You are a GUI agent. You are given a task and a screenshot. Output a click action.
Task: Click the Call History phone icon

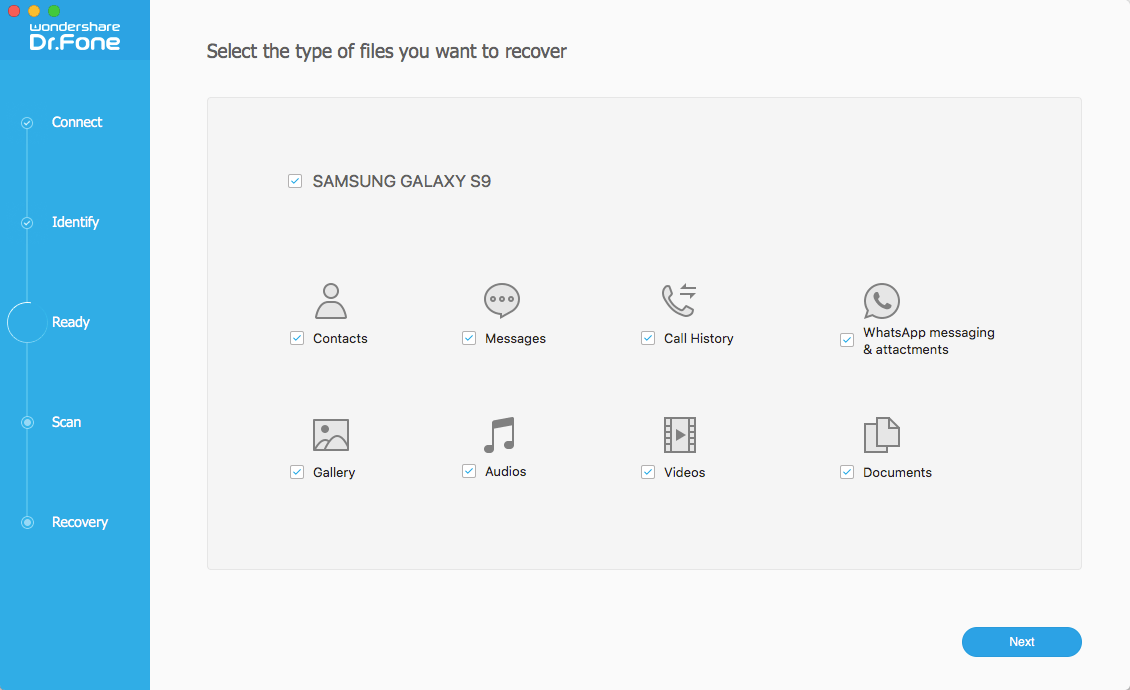679,299
